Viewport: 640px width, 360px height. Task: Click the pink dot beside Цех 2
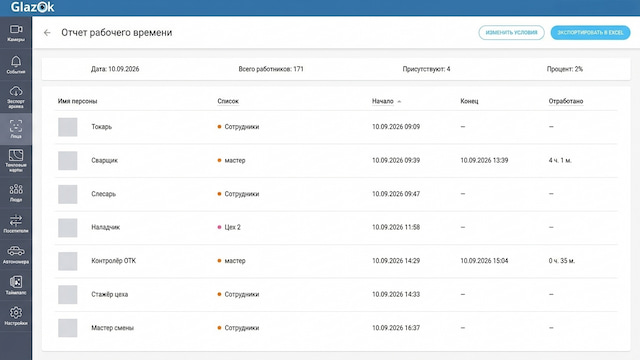click(x=219, y=227)
